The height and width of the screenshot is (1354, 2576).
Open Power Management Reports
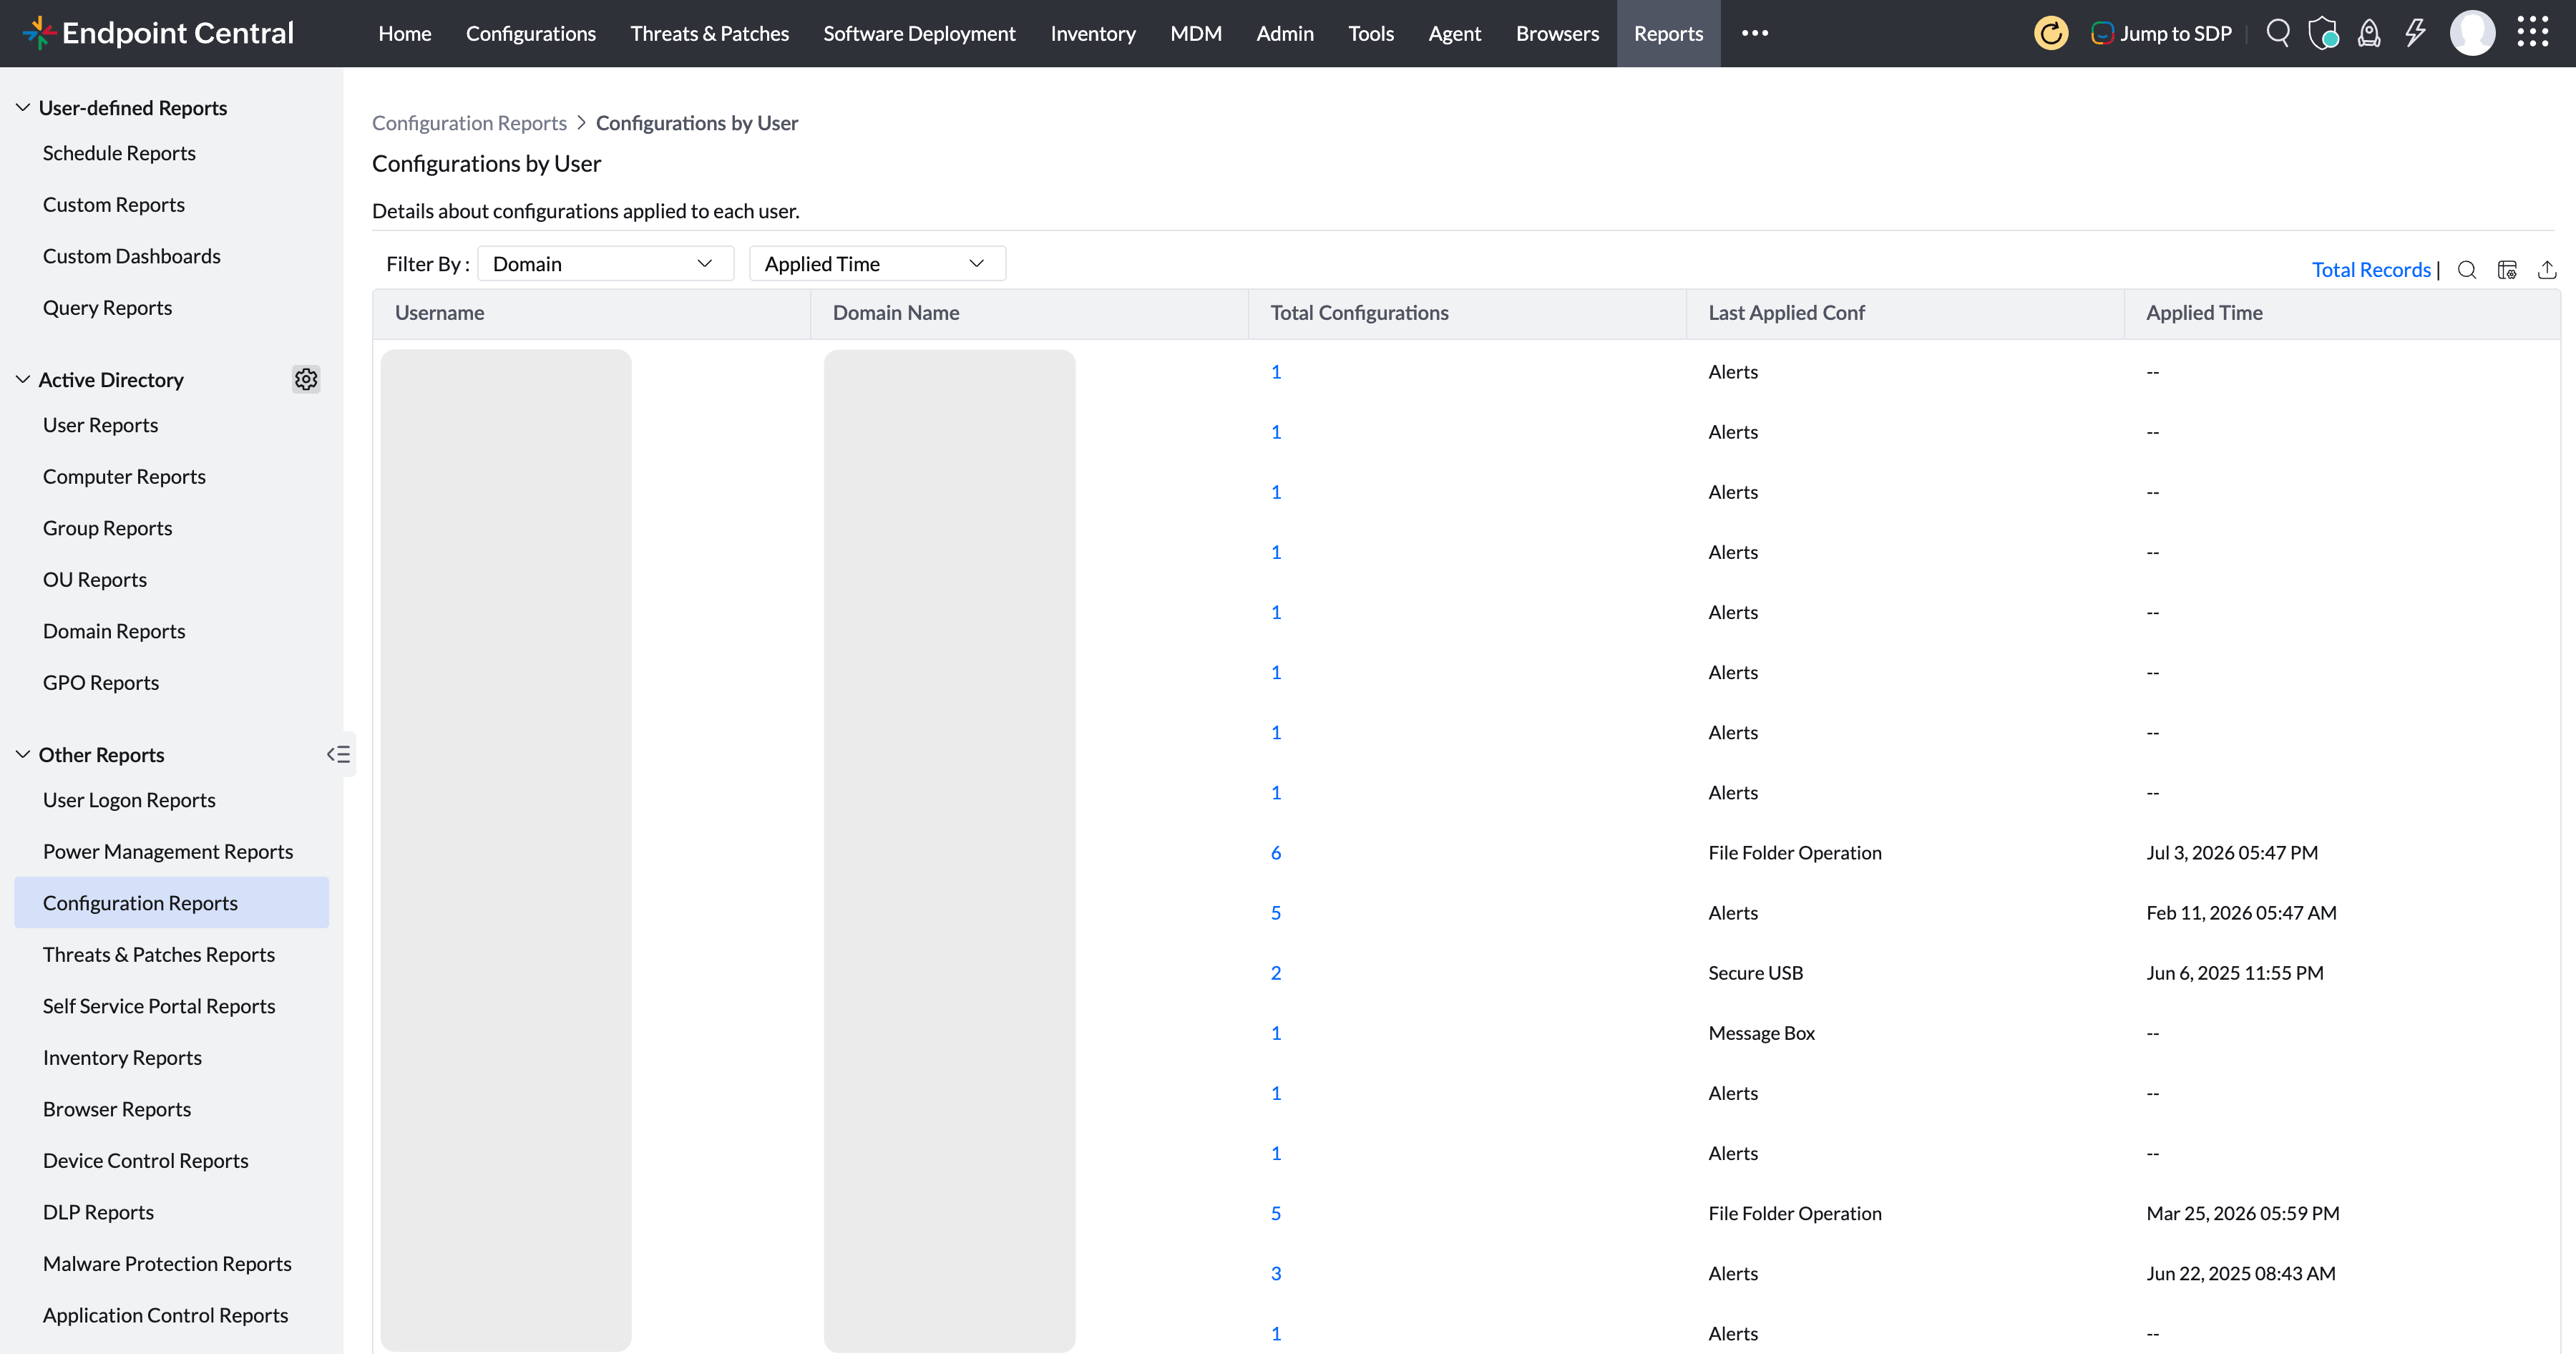(168, 851)
